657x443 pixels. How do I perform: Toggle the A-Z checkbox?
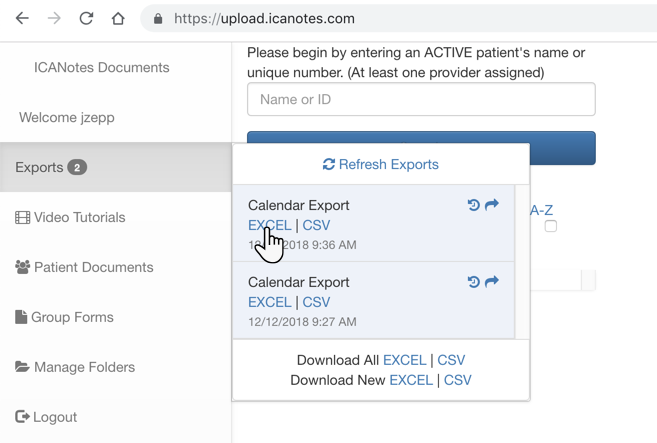pos(550,227)
